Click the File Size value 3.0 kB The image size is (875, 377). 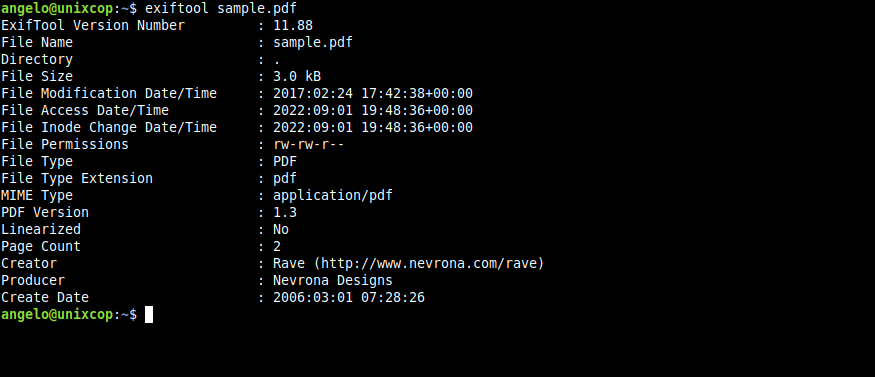point(297,76)
